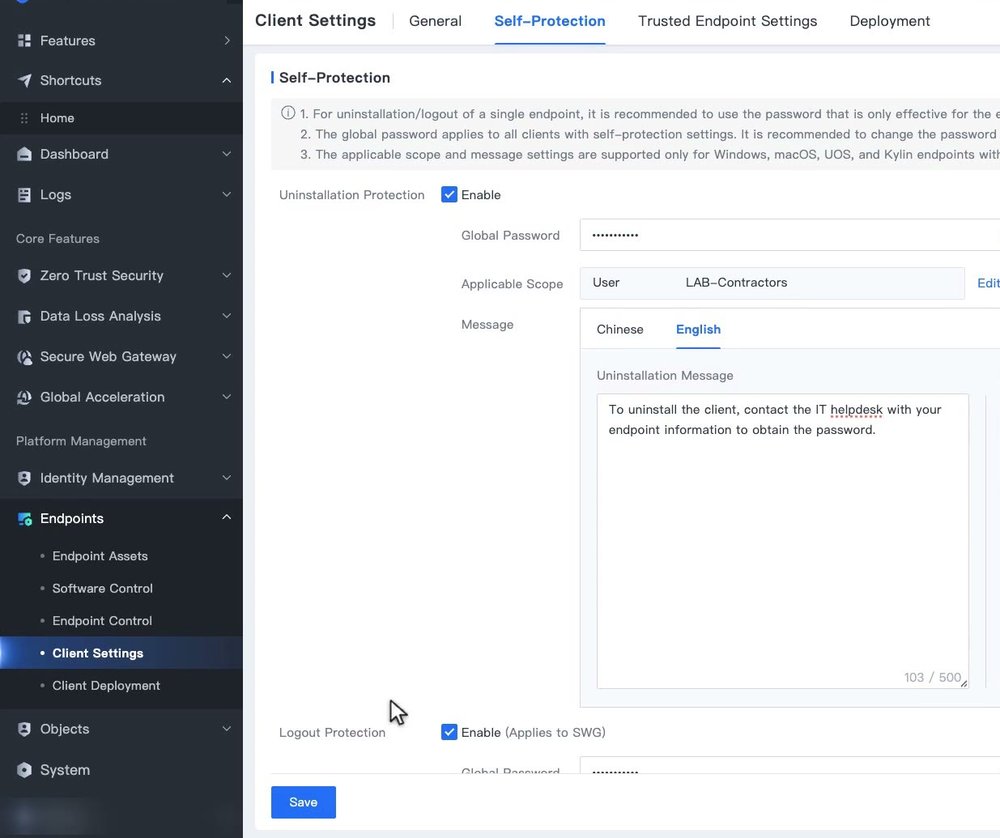The width and height of the screenshot is (1000, 838).
Task: Click the System hexagon icon
Action: tap(24, 770)
